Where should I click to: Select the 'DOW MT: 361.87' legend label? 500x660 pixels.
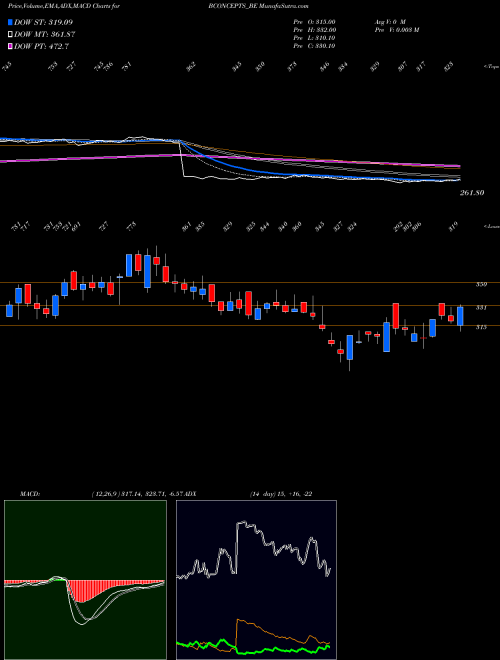click(x=45, y=35)
